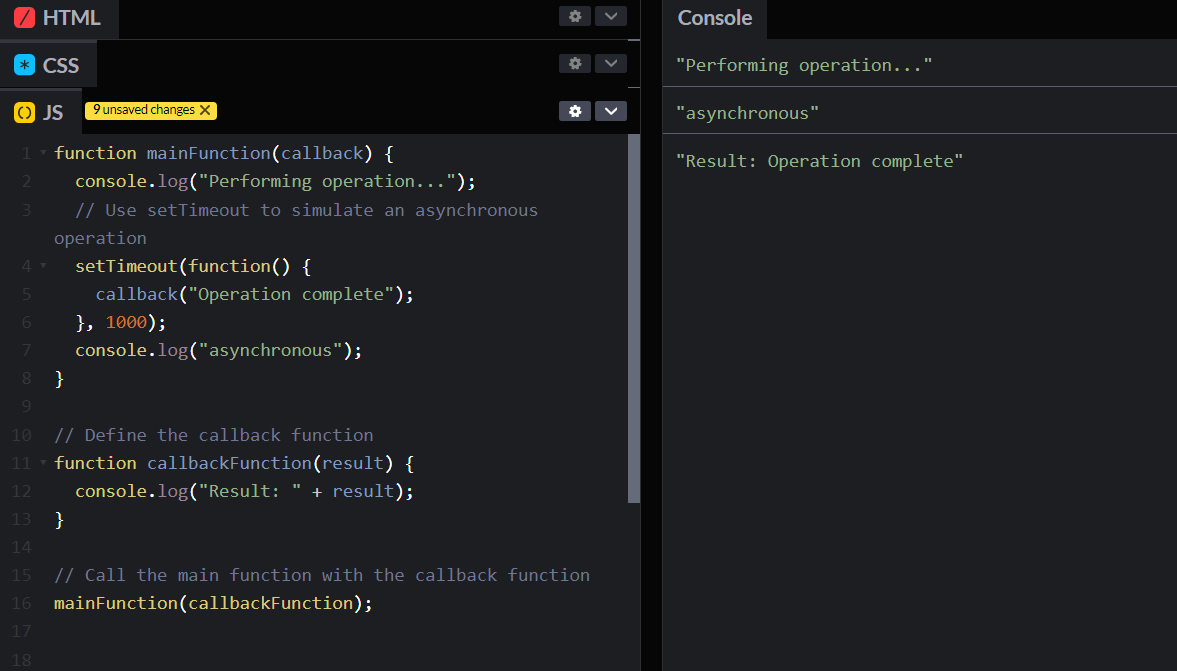The image size is (1177, 671).
Task: Click line 16 mainFunction(callbackFunction) call
Action: [x=213, y=603]
